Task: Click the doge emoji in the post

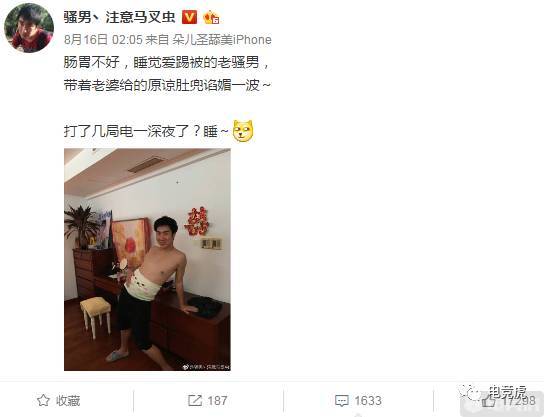Action: (x=243, y=131)
